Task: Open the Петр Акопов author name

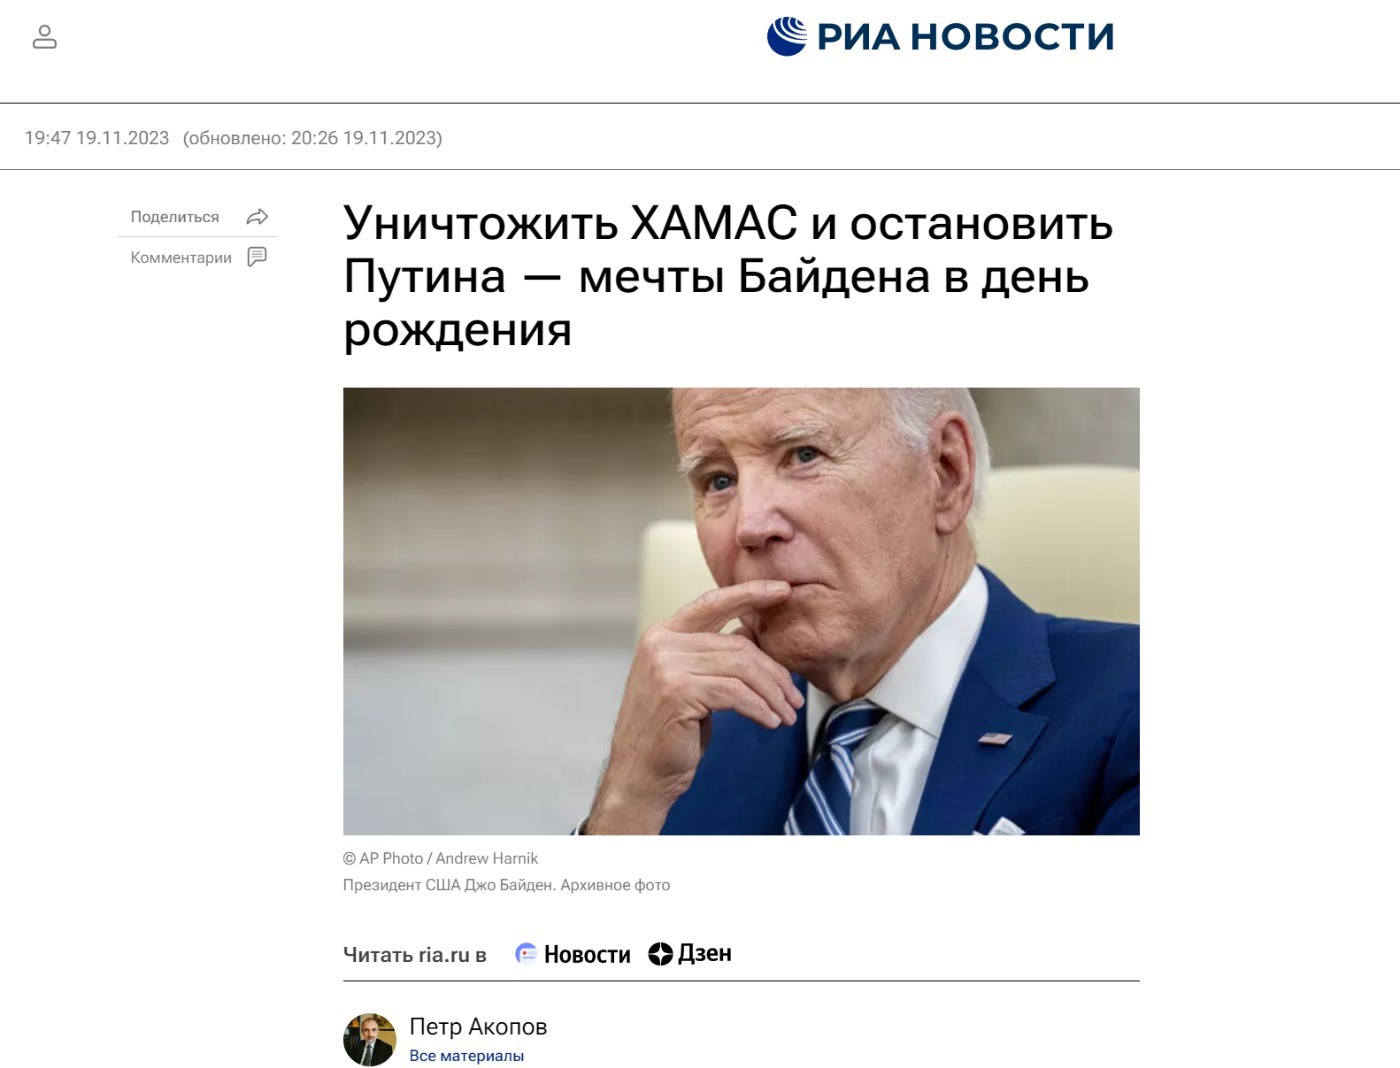Action: pyautogui.click(x=478, y=1027)
